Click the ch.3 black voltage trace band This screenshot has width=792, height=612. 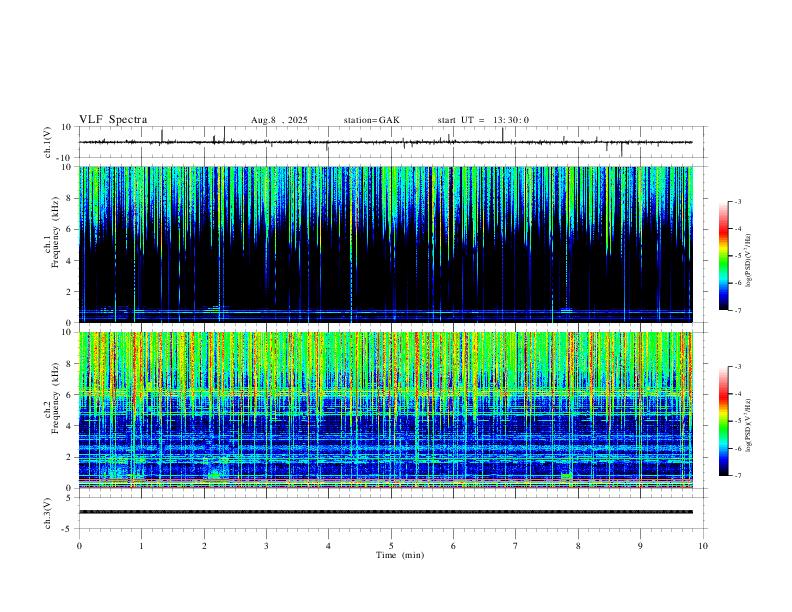[x=385, y=512]
